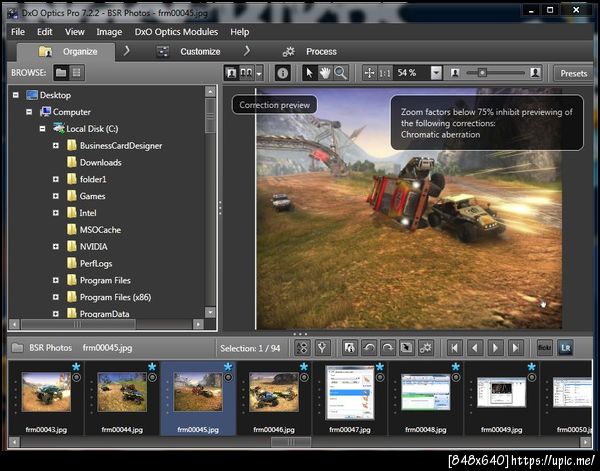
Task: Switch browse mode to folder view icon
Action: pyautogui.click(x=61, y=73)
